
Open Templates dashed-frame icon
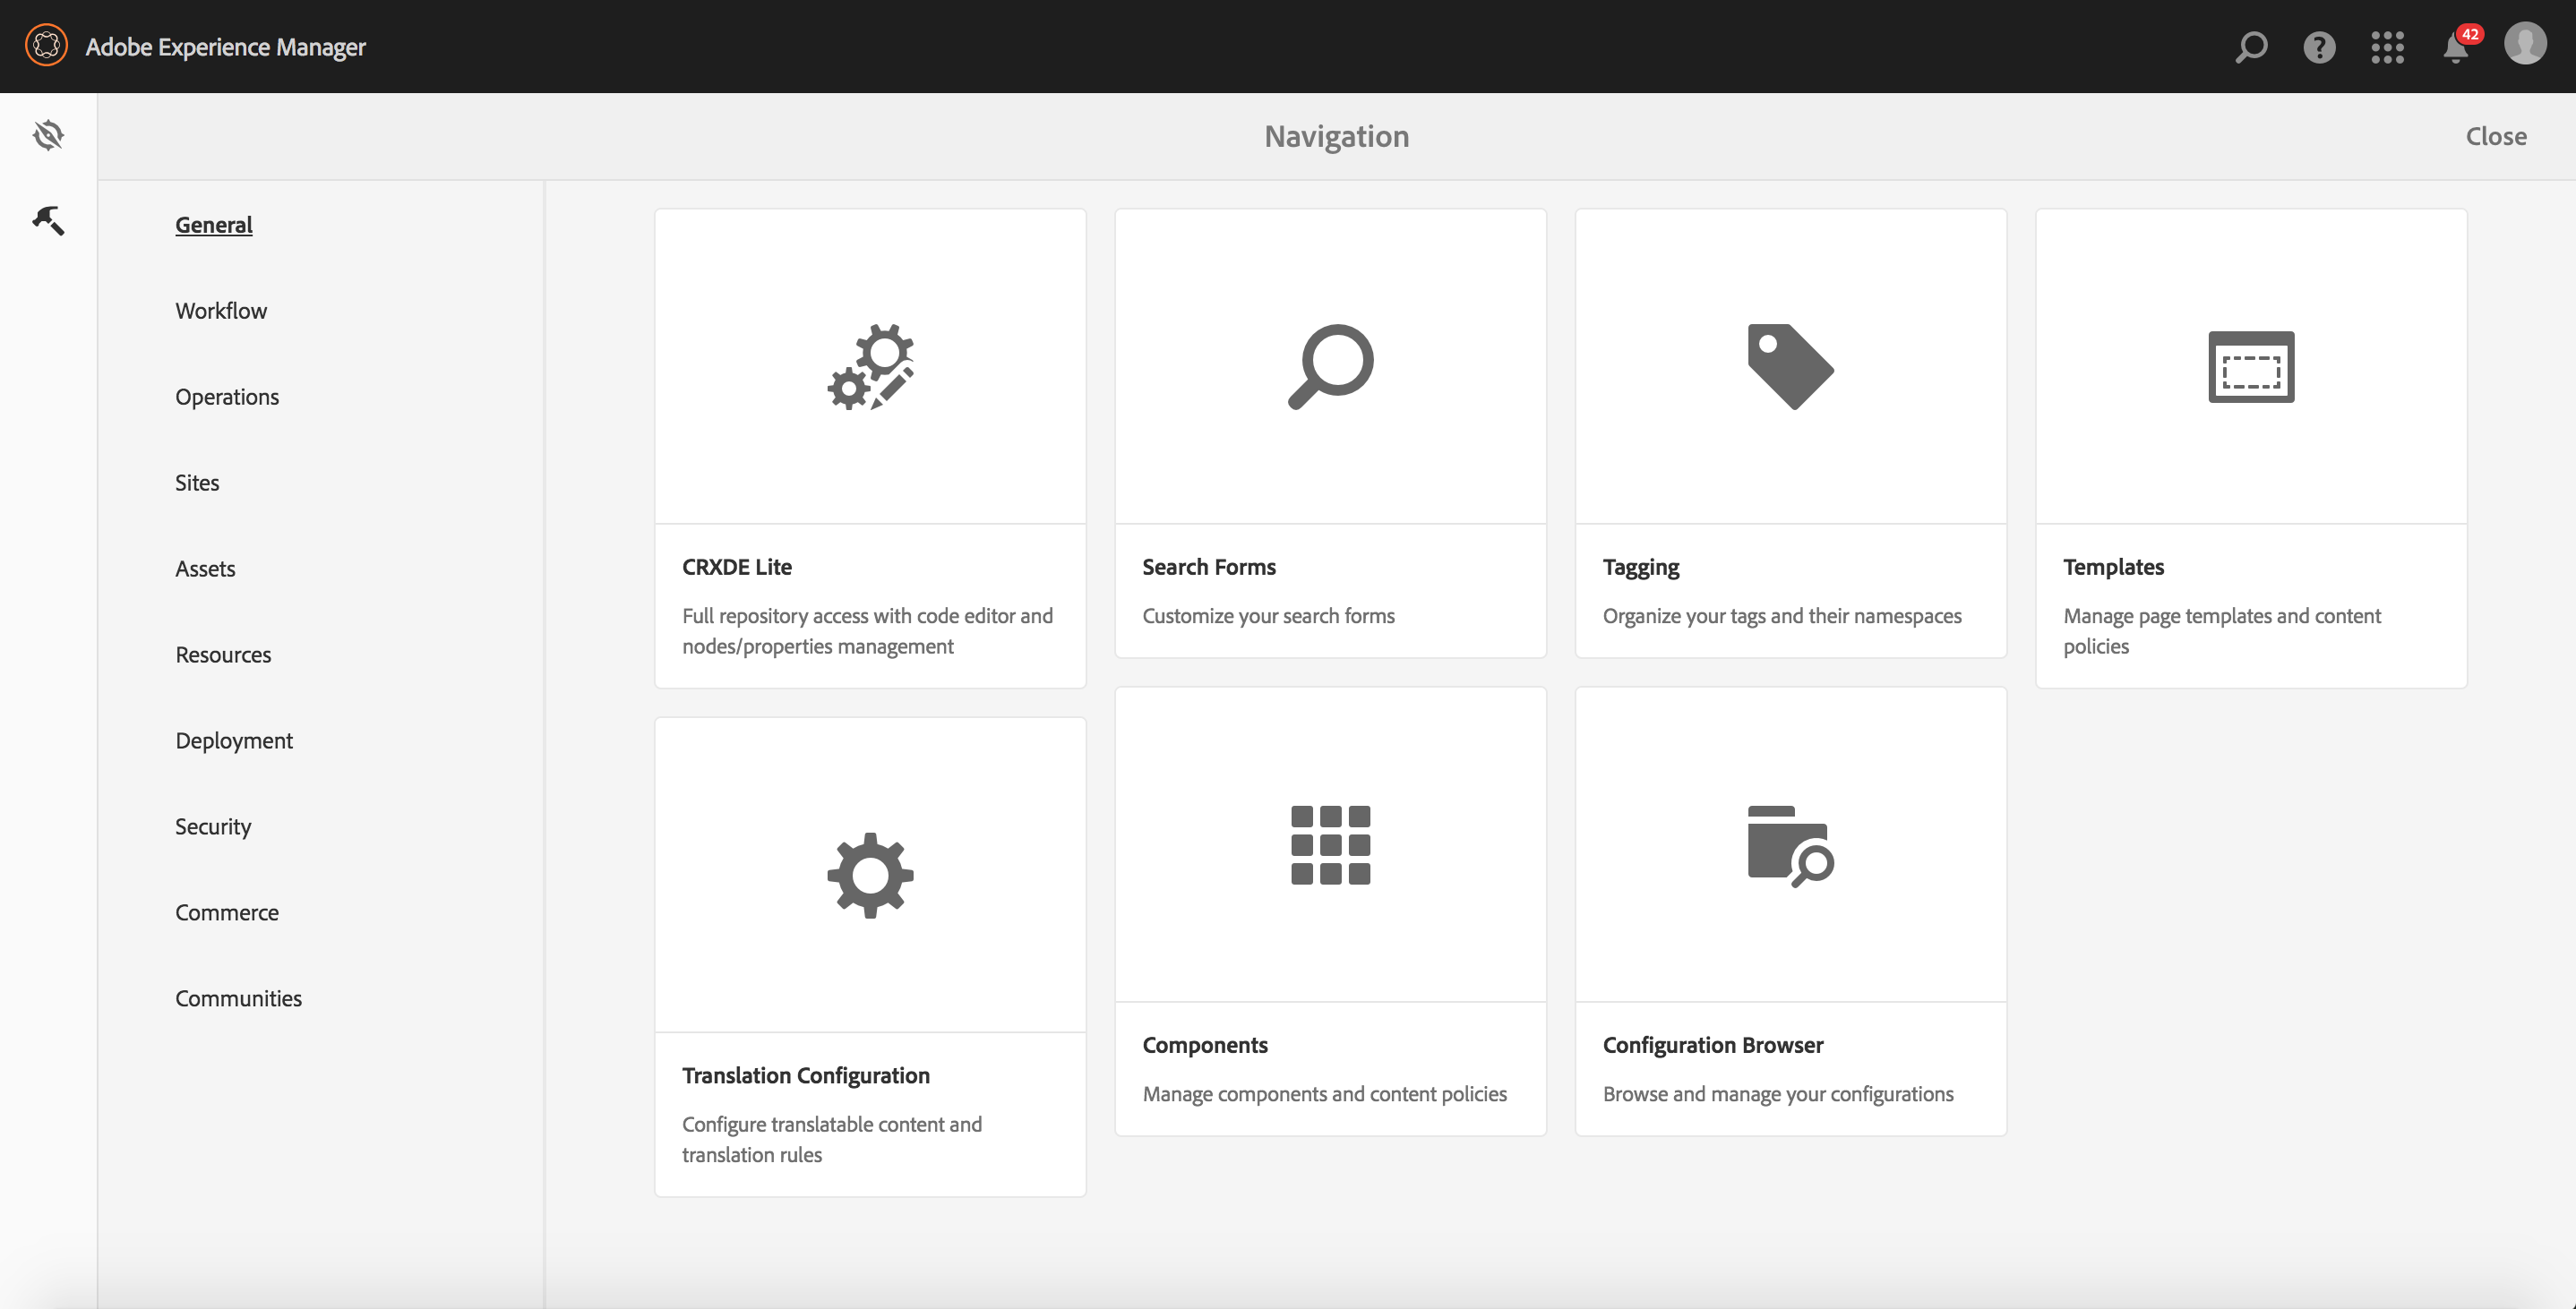(x=2251, y=366)
